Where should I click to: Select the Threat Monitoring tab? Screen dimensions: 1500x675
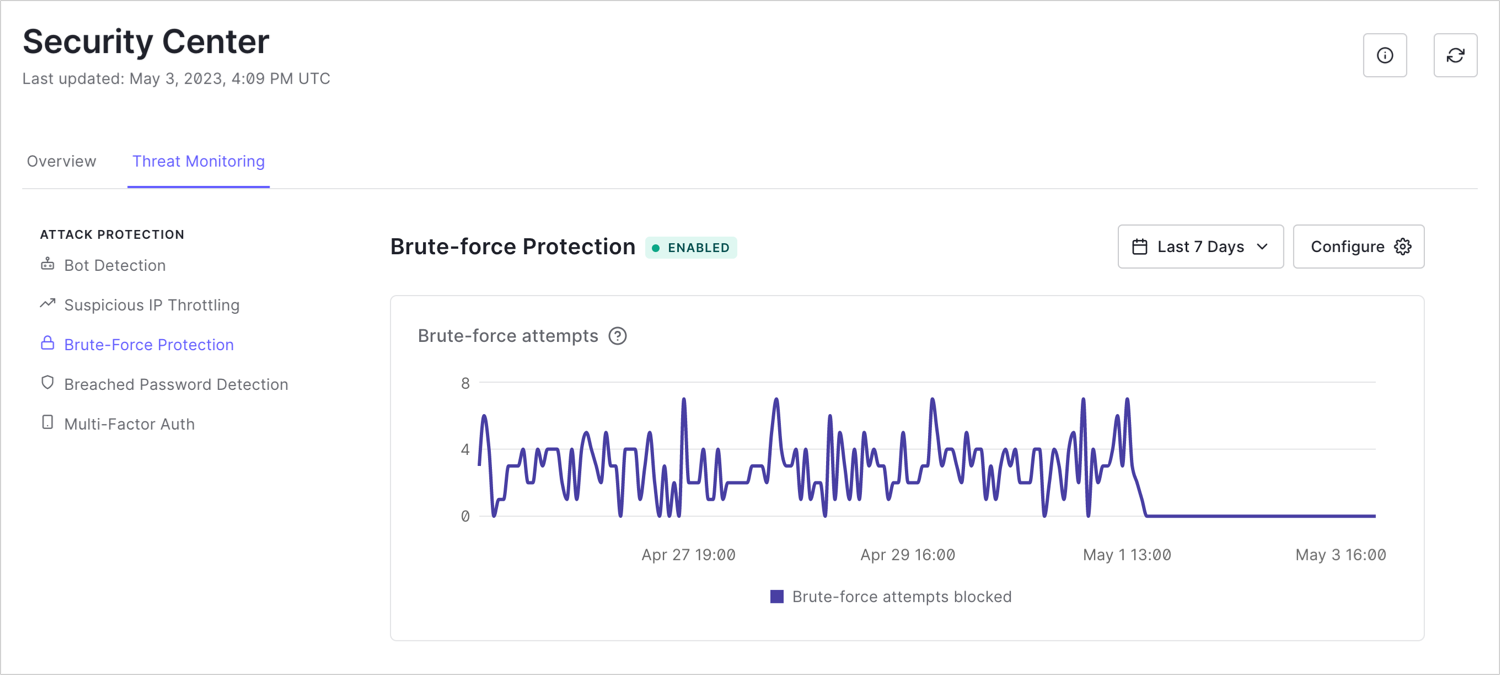point(198,161)
